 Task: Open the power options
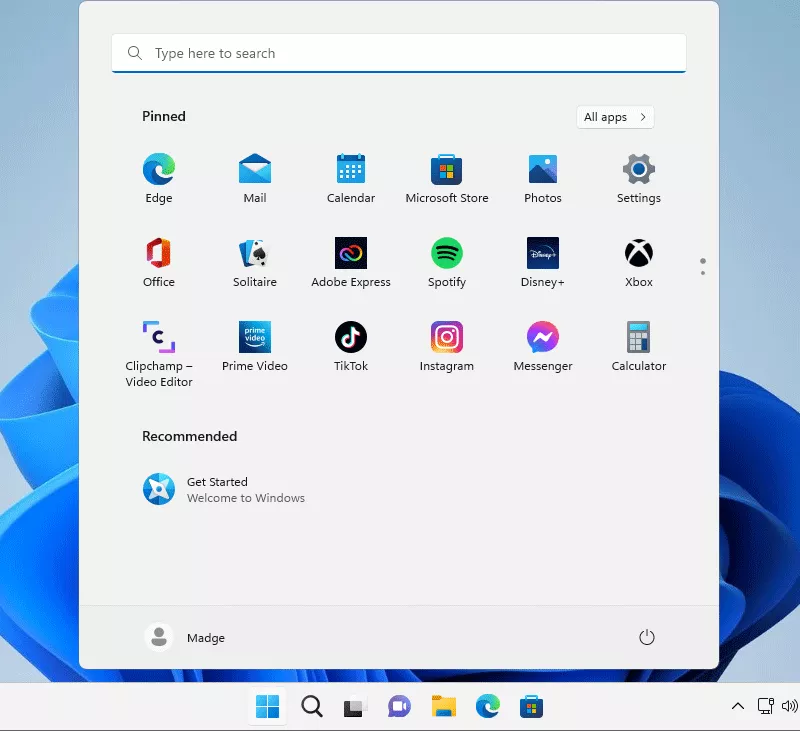pos(647,636)
